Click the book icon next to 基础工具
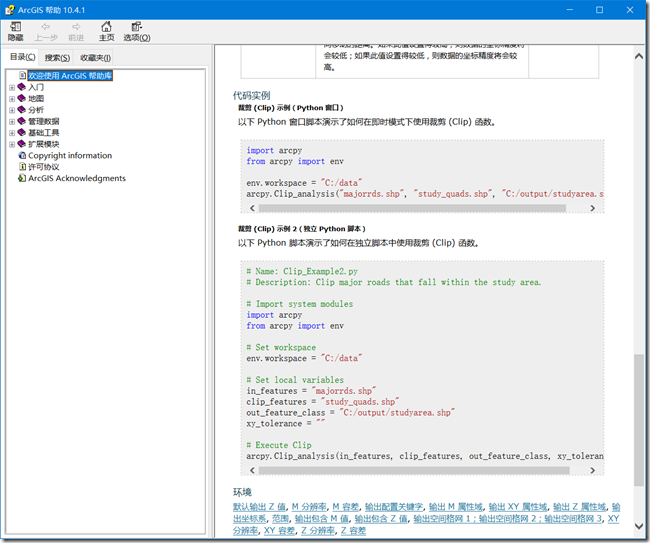Screen dimensions: 650x543 22,132
